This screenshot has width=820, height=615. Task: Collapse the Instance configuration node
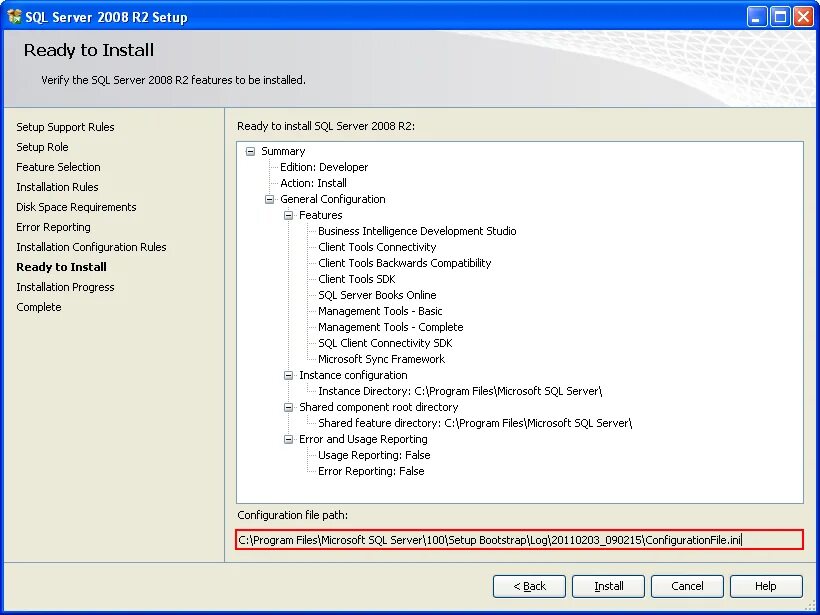point(288,375)
